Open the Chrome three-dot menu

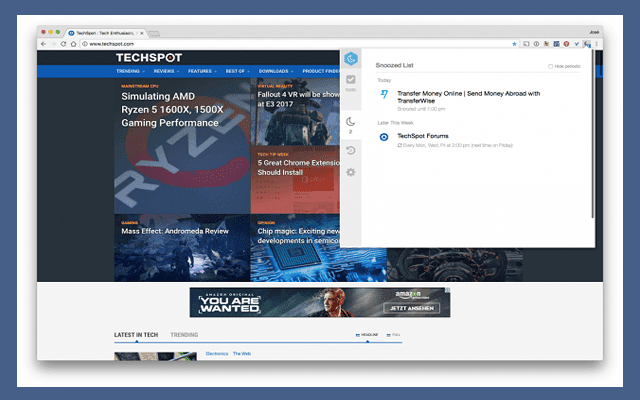[x=596, y=44]
